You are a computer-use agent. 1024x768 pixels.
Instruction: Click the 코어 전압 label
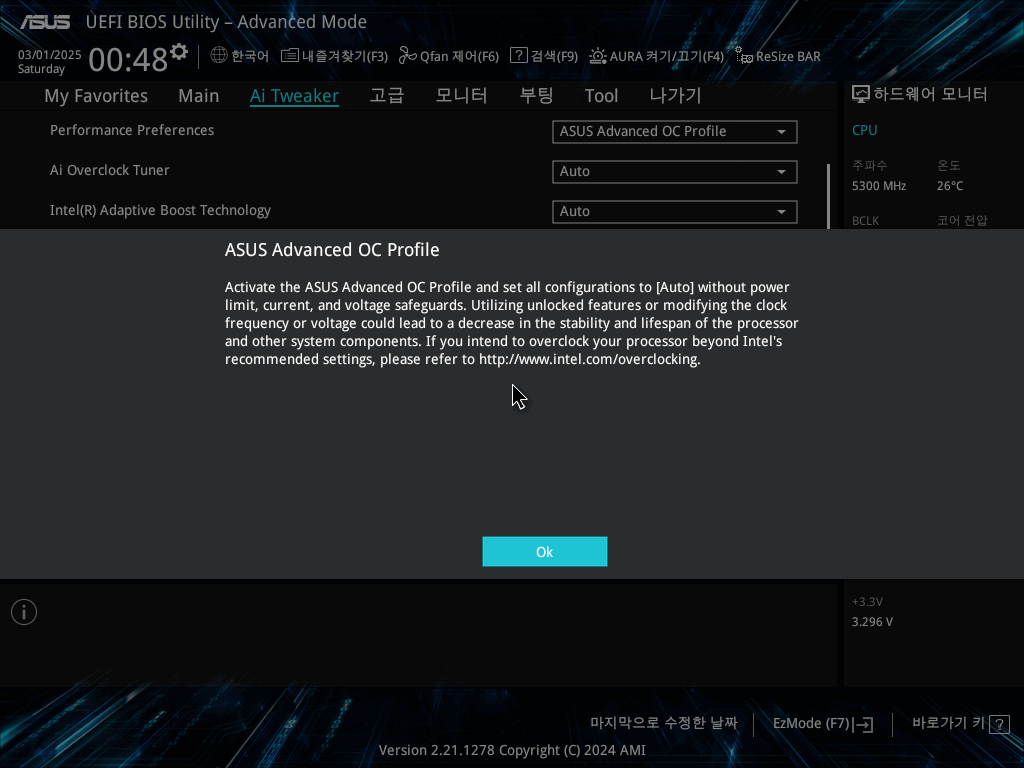(x=962, y=221)
